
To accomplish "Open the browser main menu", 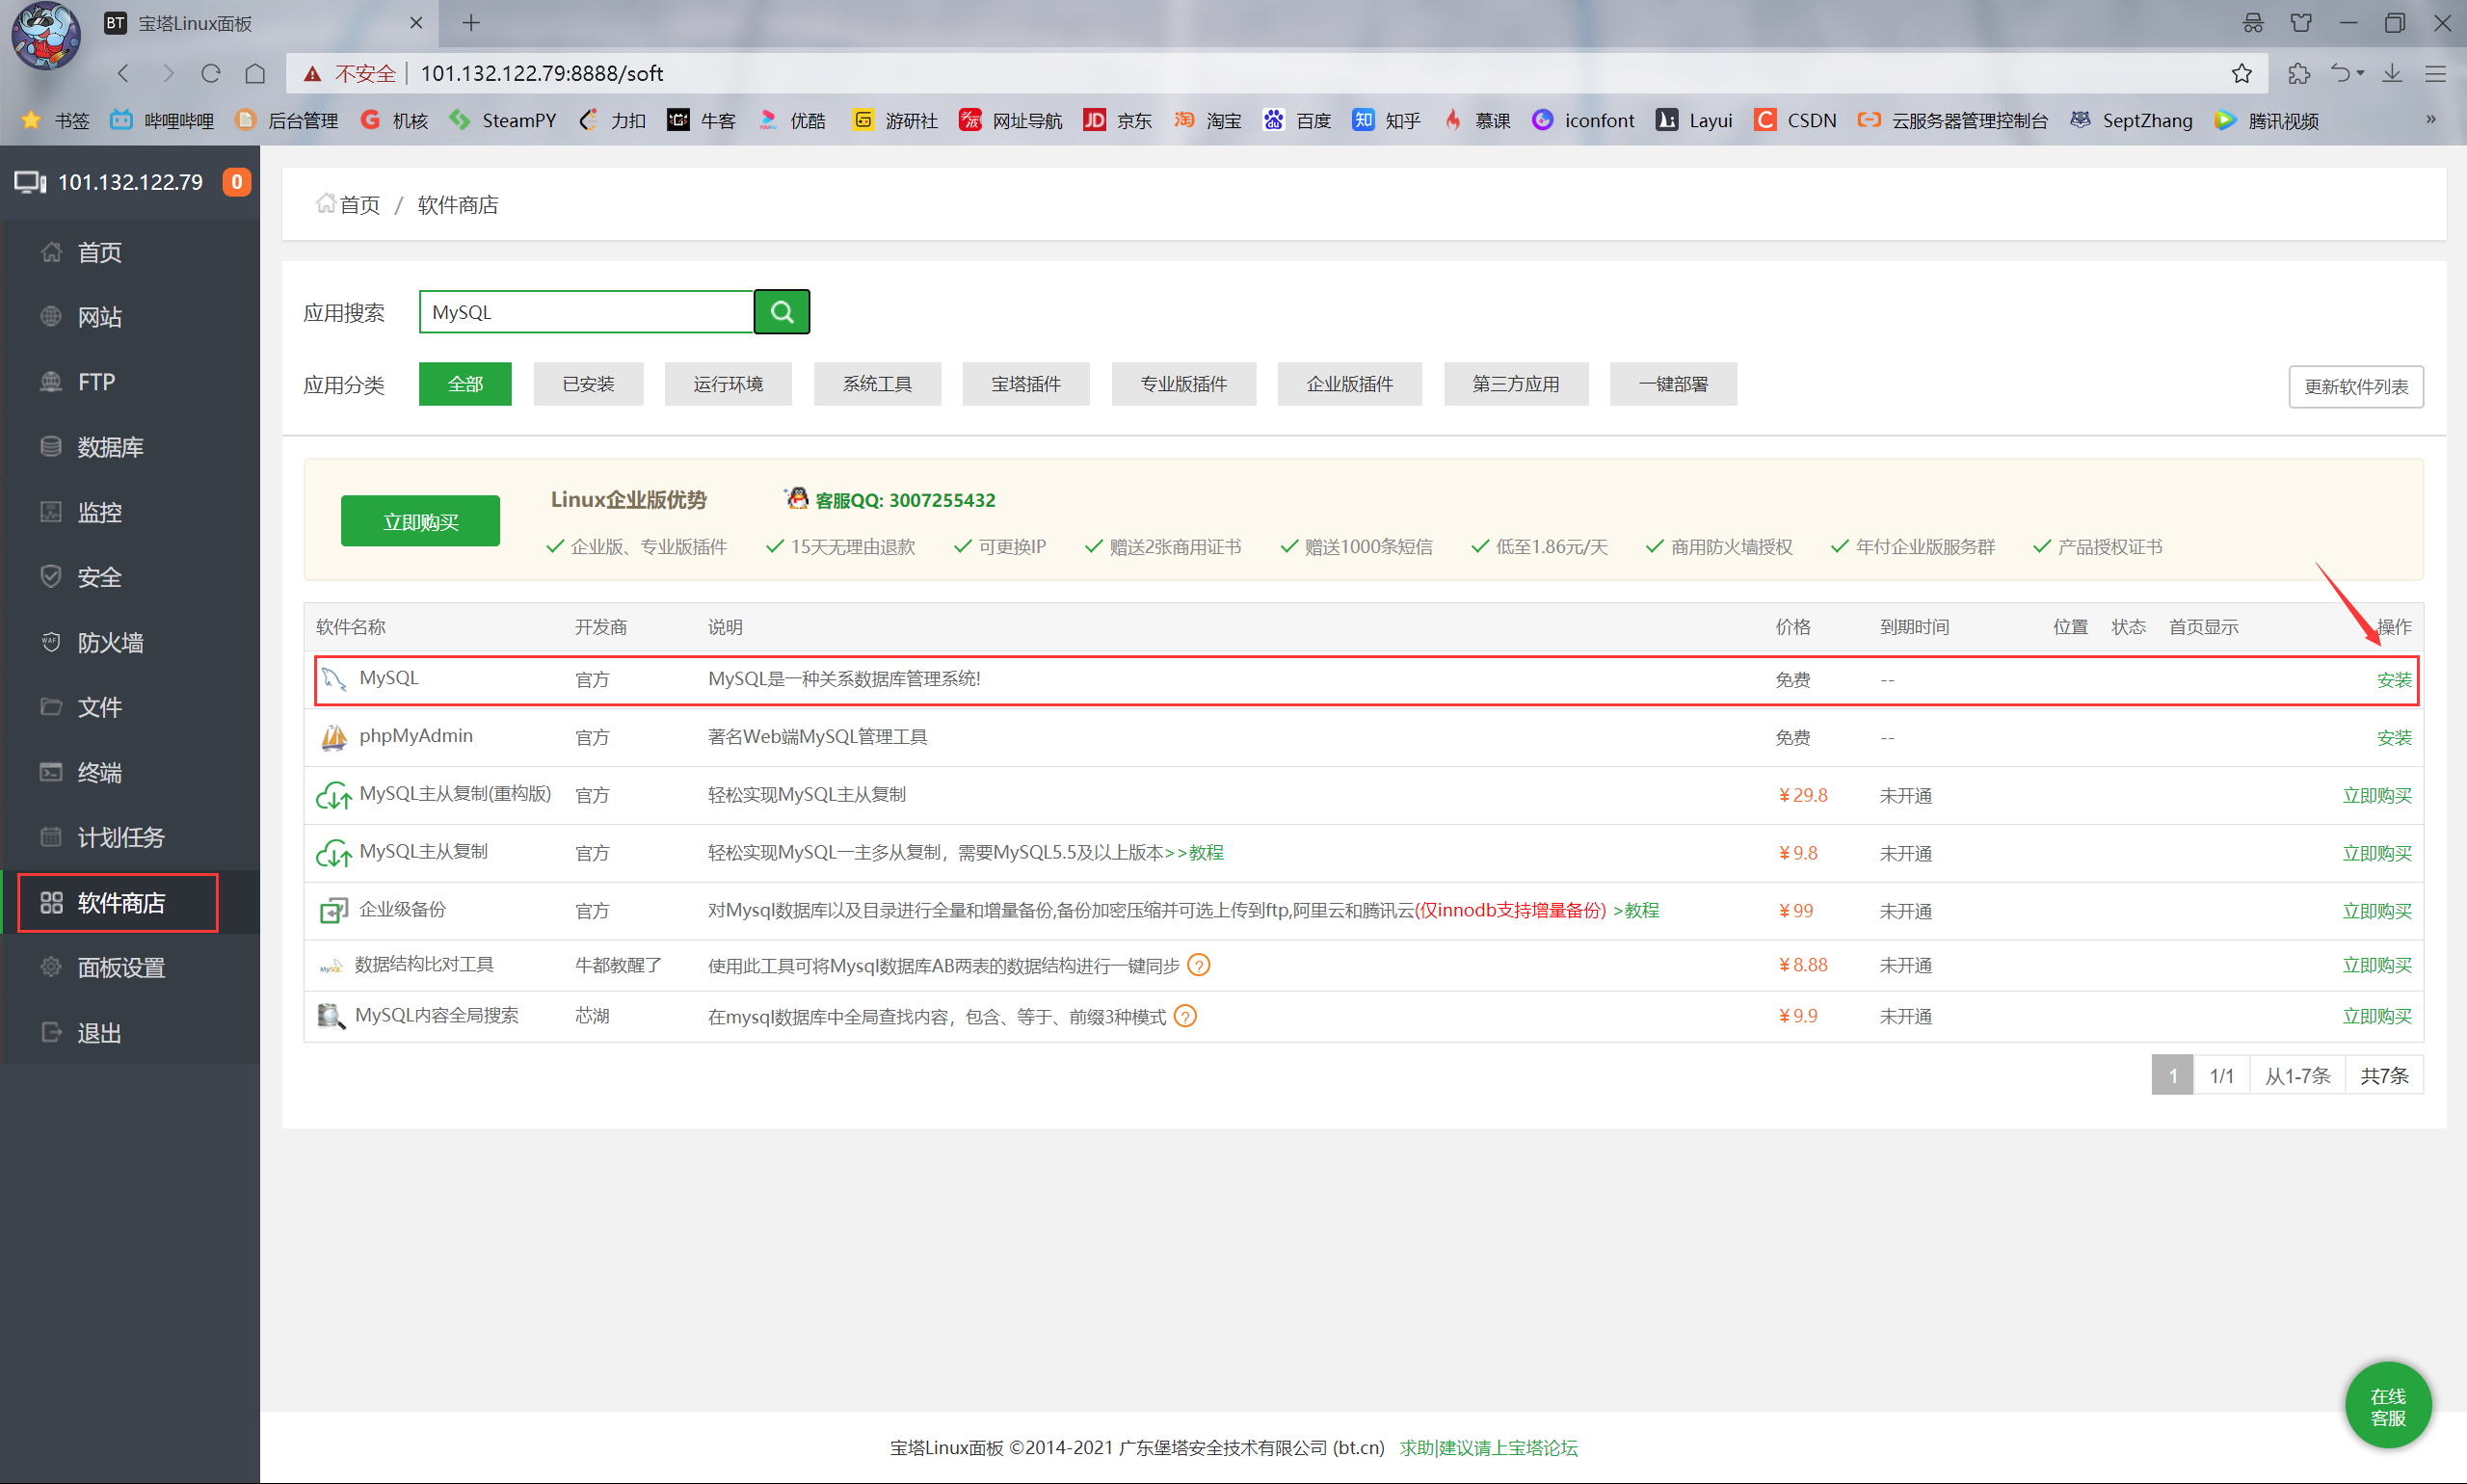I will tap(2435, 73).
